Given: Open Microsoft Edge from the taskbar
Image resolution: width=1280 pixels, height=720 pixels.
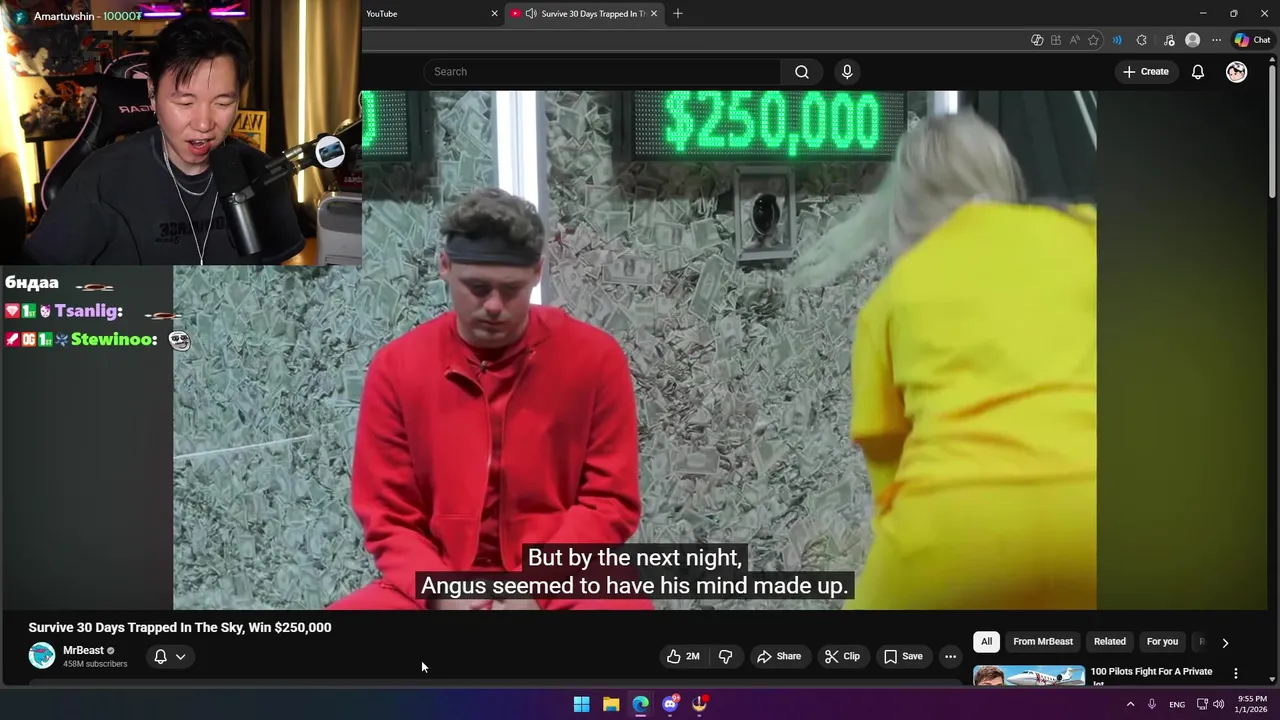Looking at the screenshot, I should click(x=641, y=704).
